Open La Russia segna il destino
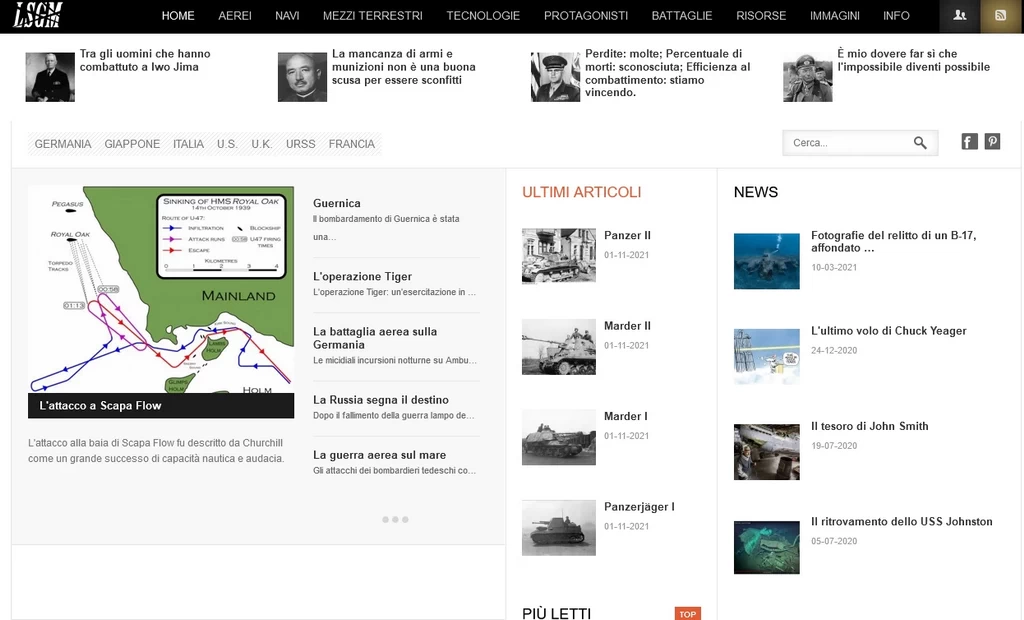 (381, 400)
